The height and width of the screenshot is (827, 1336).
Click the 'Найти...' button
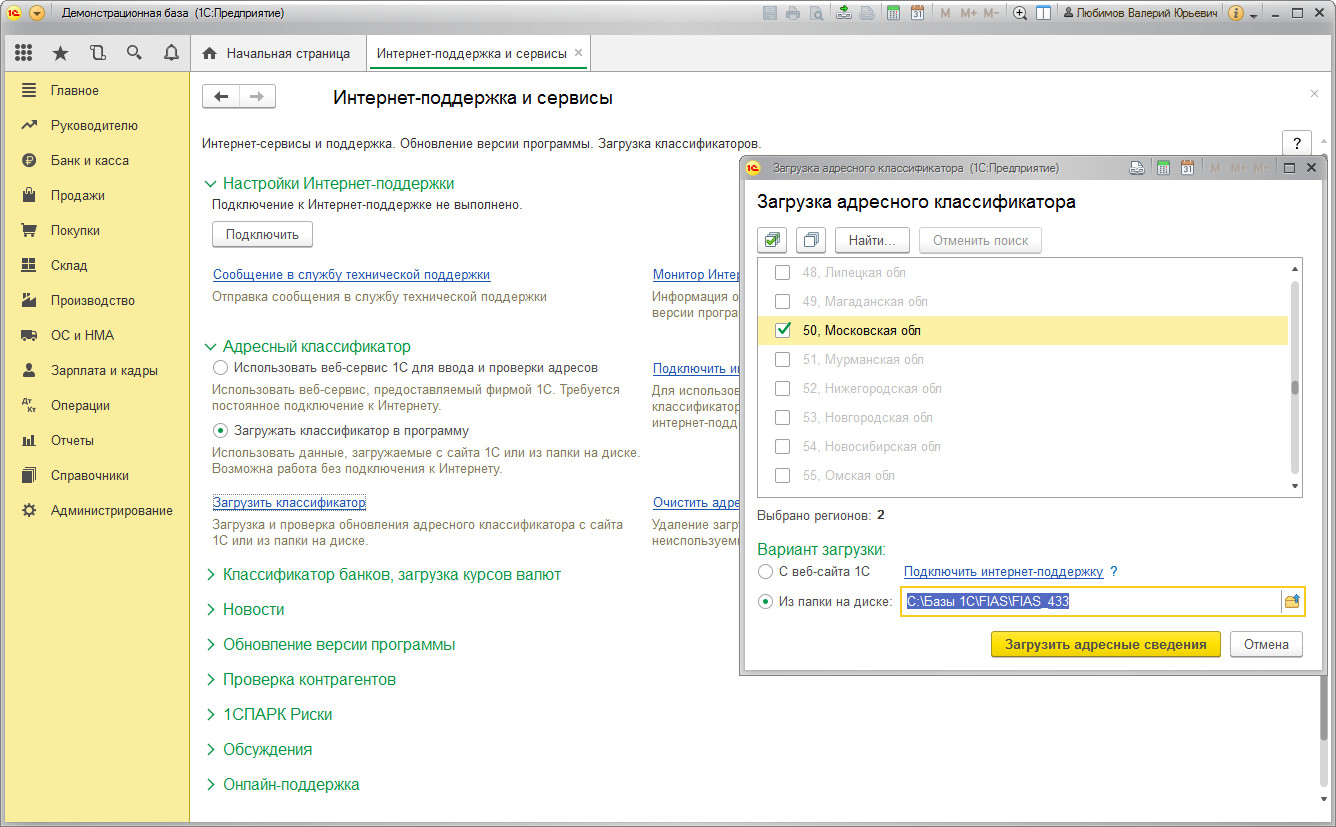tap(872, 240)
